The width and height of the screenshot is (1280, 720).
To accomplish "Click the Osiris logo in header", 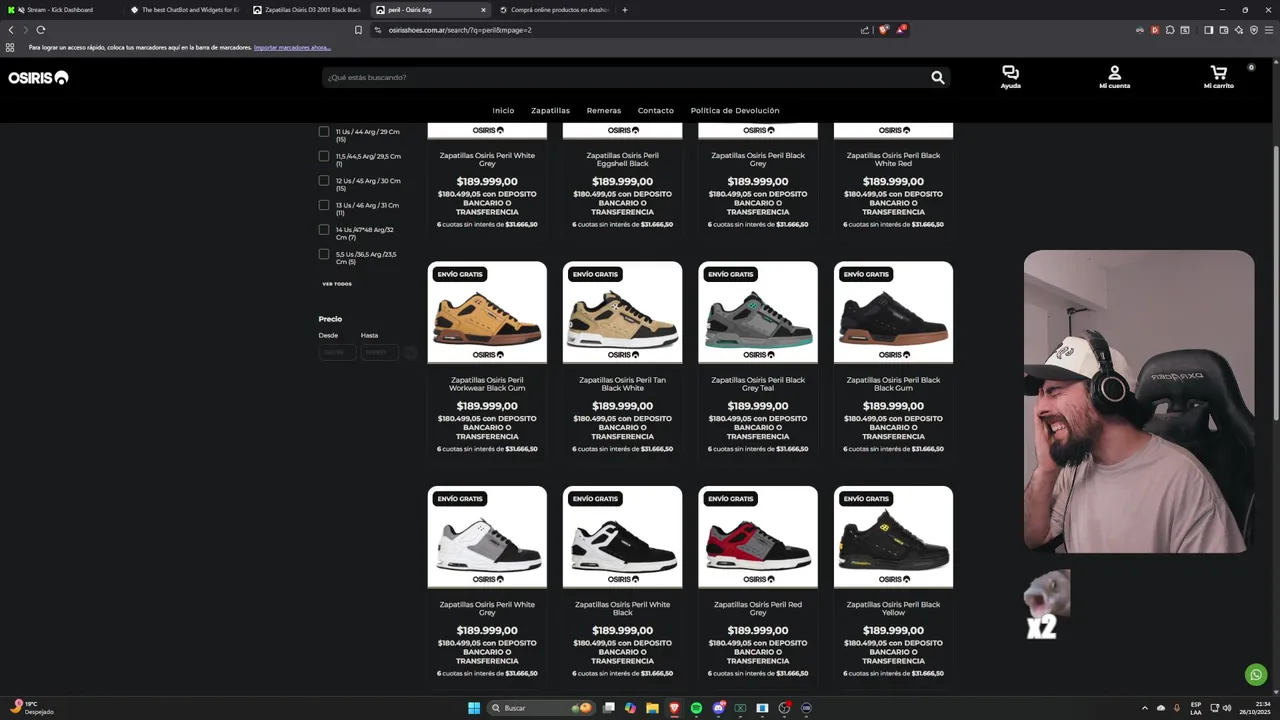I will pyautogui.click(x=38, y=78).
